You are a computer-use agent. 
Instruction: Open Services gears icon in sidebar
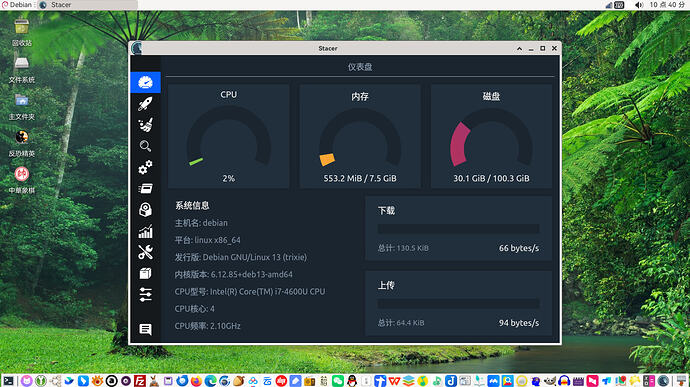point(145,167)
